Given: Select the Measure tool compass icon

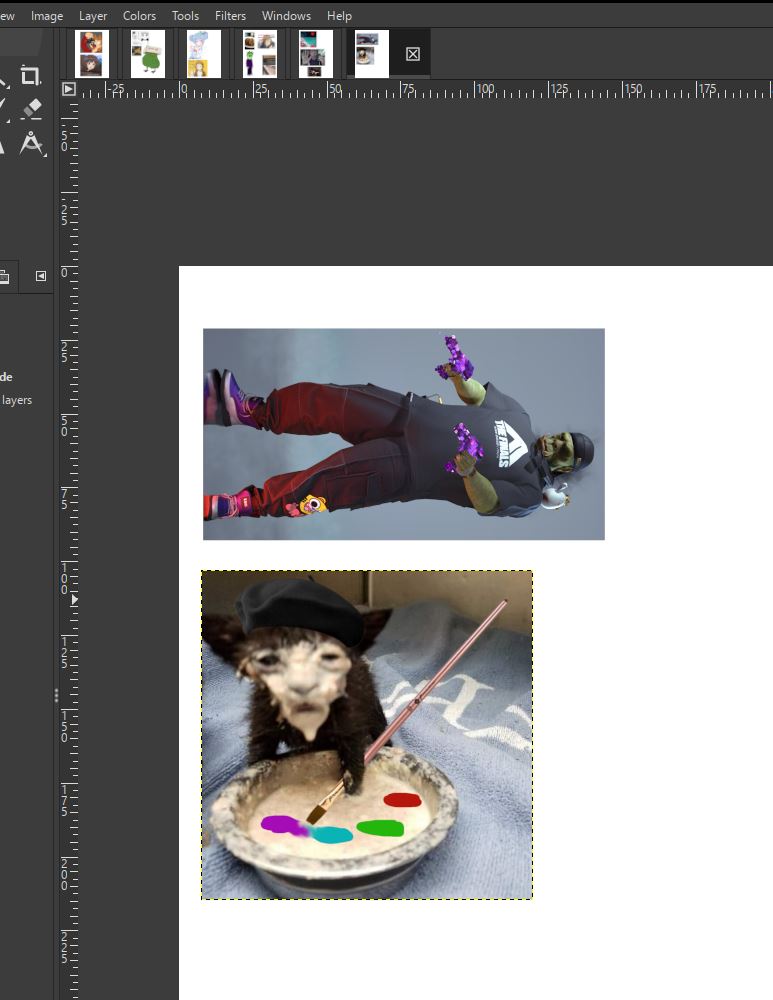Looking at the screenshot, I should pos(31,143).
